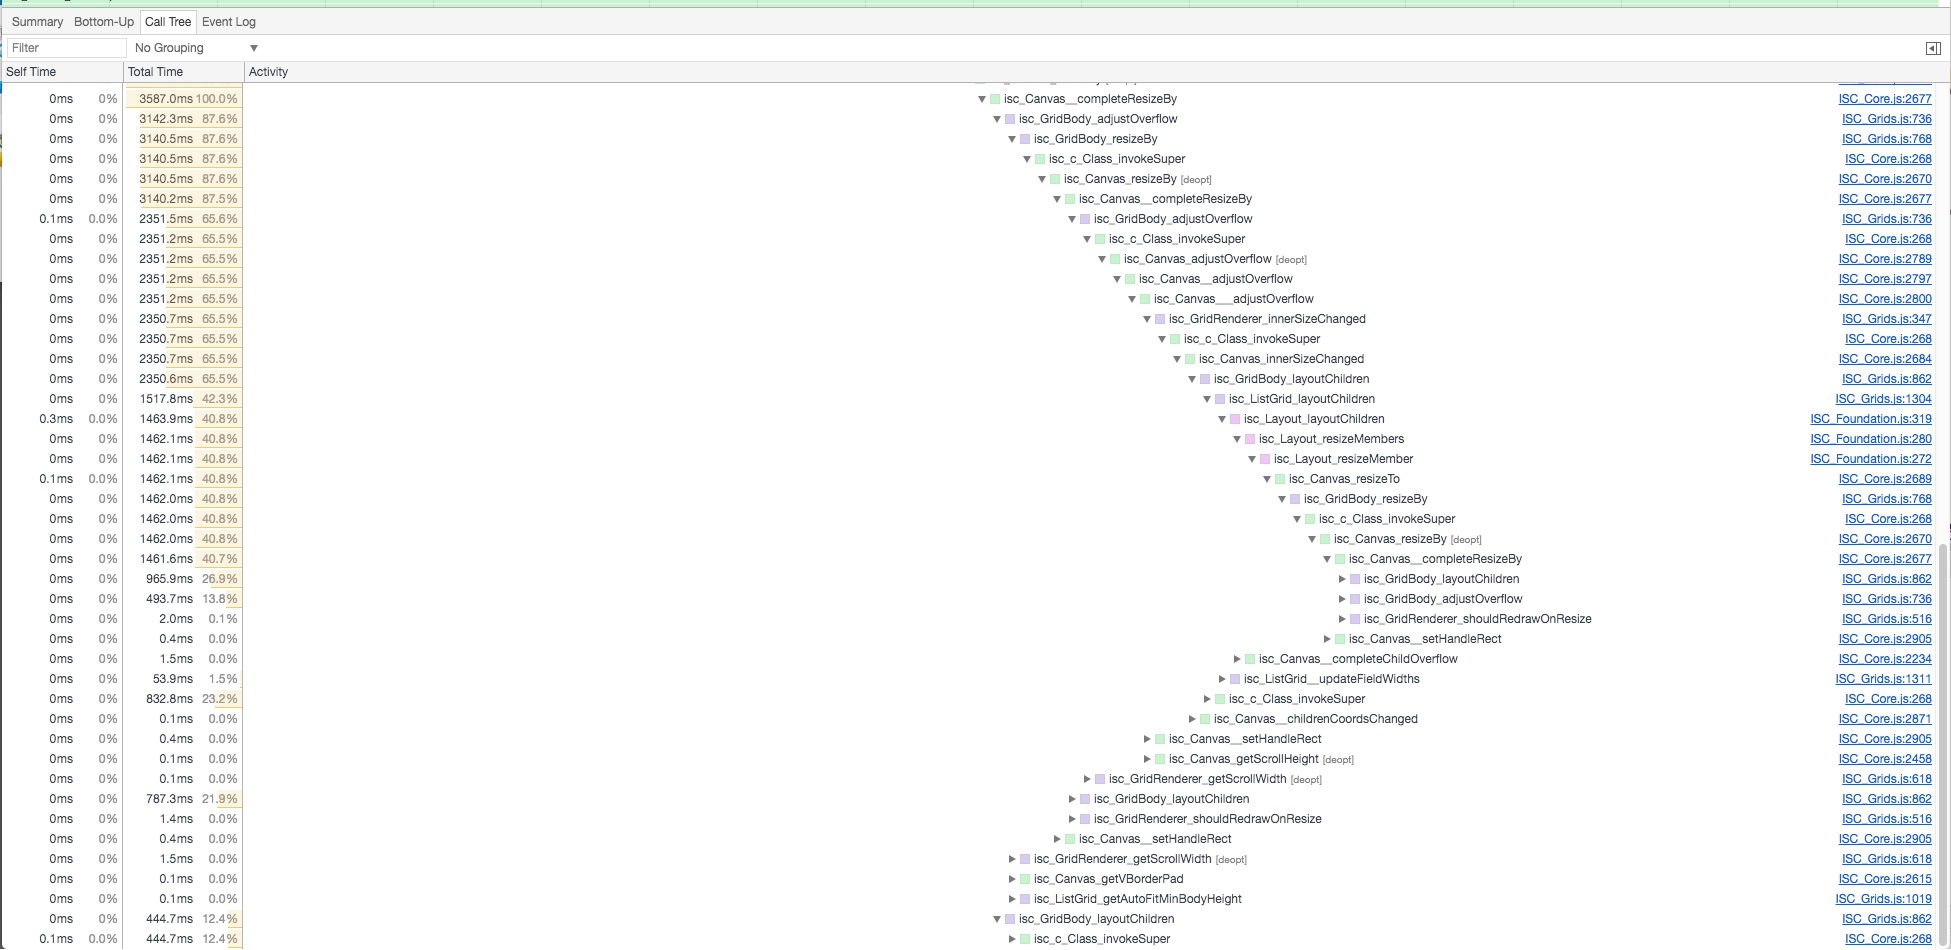
Task: Open the Bottom-Up tab
Action: click(x=104, y=21)
